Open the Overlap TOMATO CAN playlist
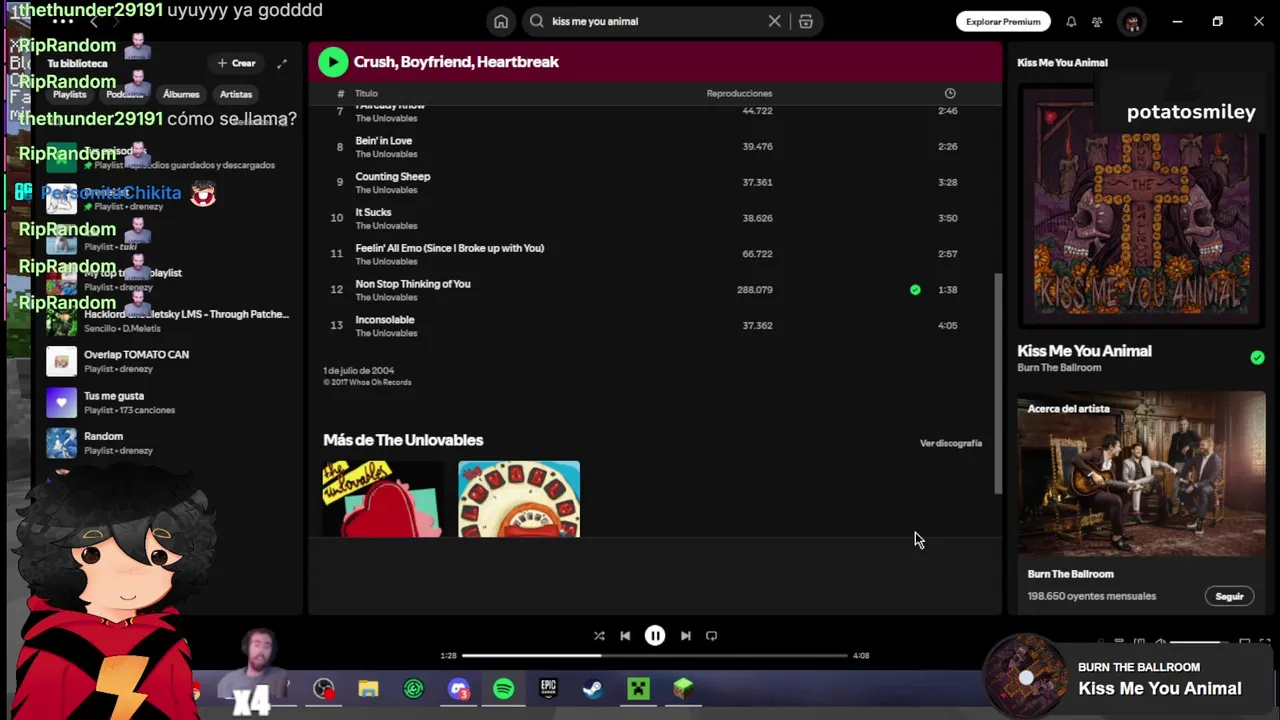The image size is (1280, 720). coord(170,361)
